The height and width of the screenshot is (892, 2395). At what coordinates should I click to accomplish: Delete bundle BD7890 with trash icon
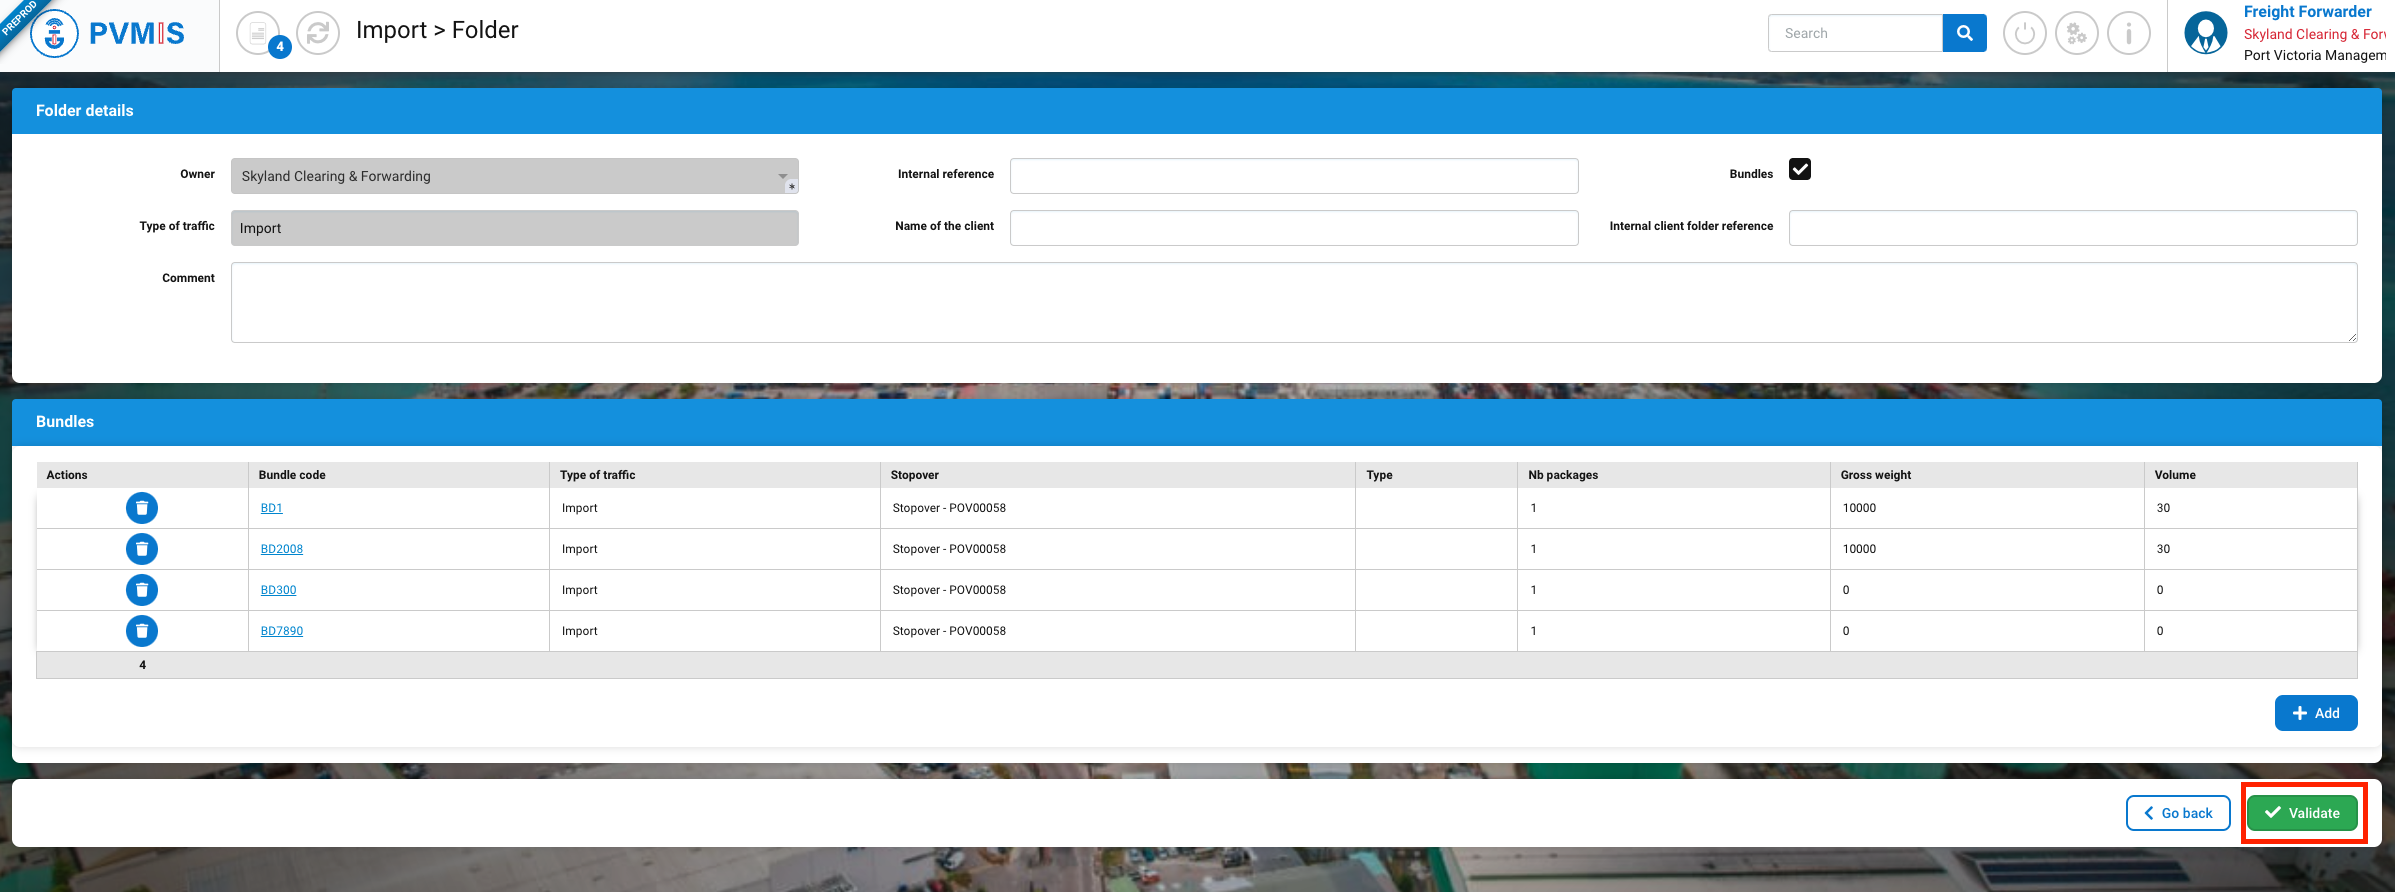(142, 631)
